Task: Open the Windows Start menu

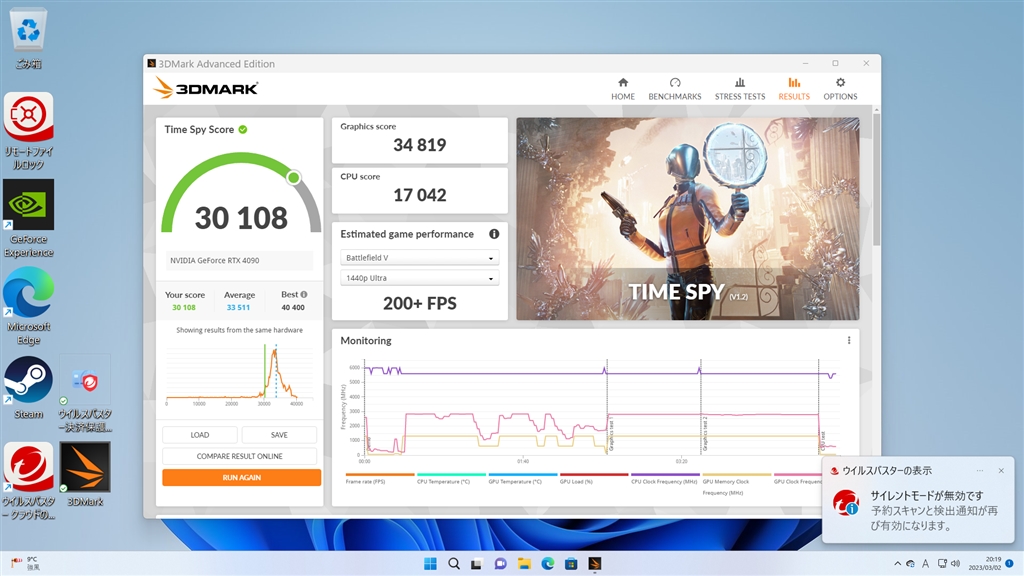Action: tap(430, 564)
